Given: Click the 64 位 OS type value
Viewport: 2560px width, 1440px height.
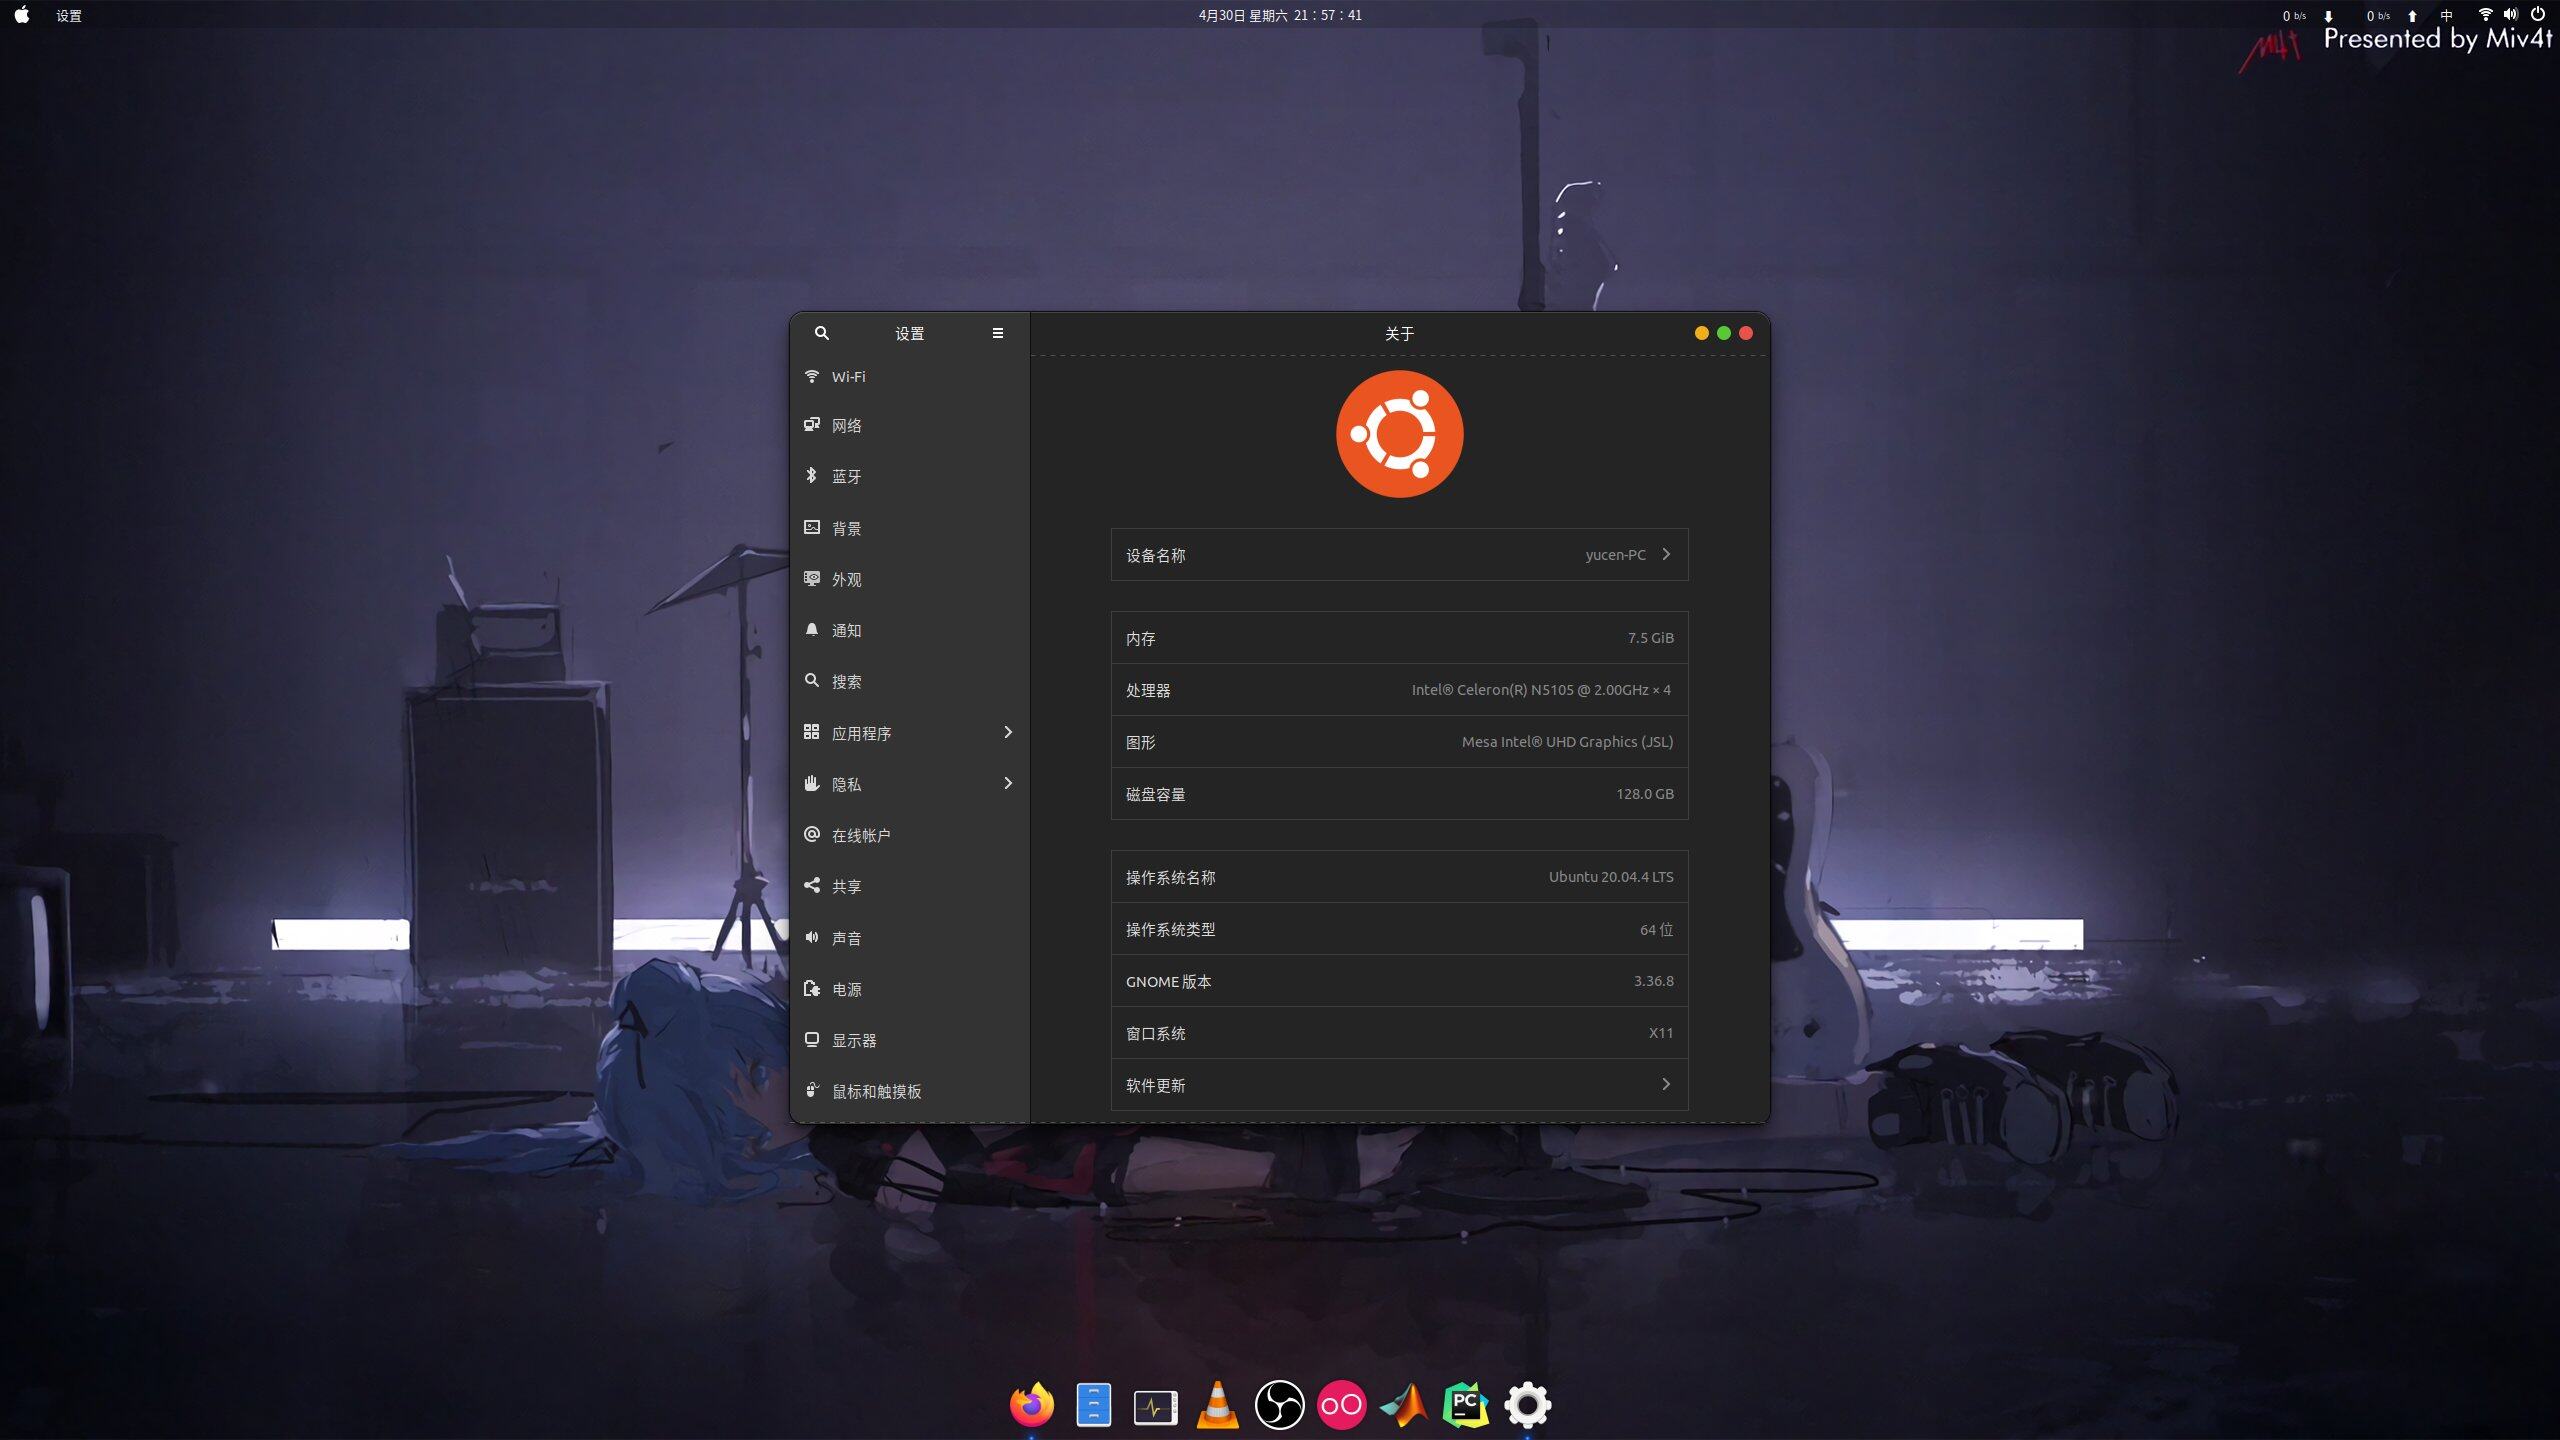Looking at the screenshot, I should pos(1657,930).
